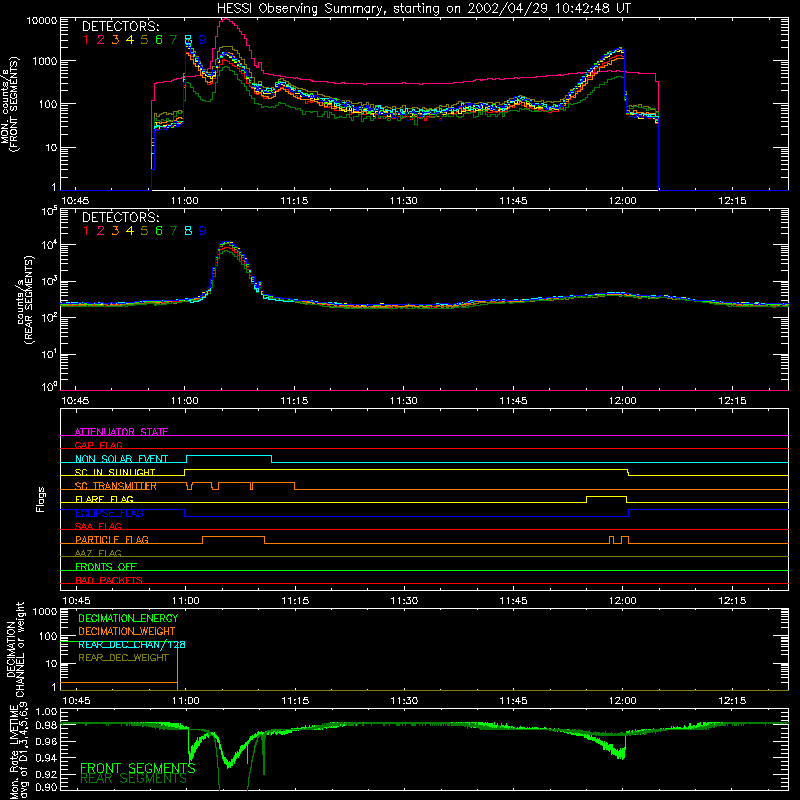Click detector 6 in front segments legend
800x800 pixels.
pyautogui.click(x=159, y=40)
